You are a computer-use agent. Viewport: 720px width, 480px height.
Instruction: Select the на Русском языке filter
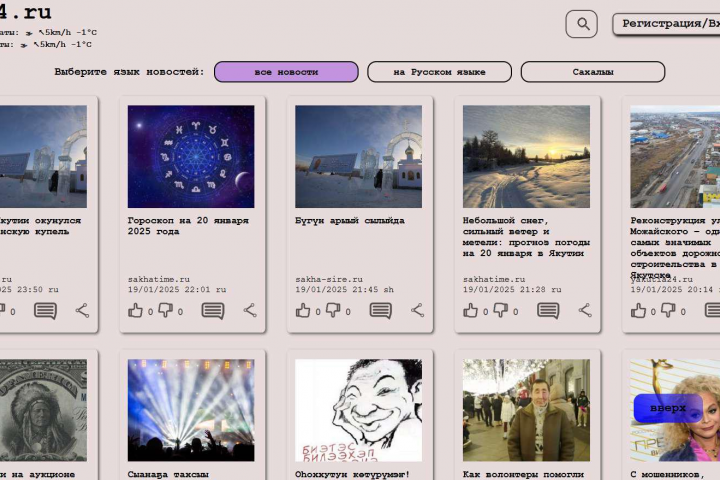pyautogui.click(x=439, y=72)
